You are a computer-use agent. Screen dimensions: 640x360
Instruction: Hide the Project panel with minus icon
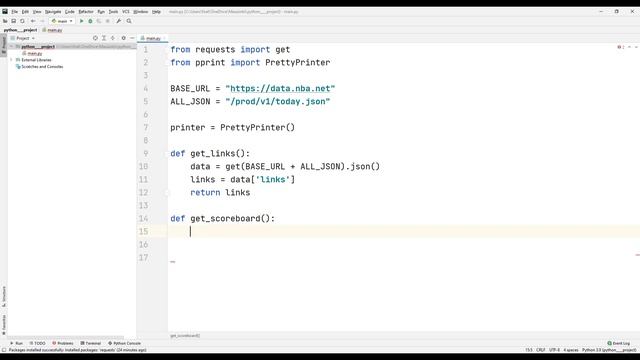(132, 38)
